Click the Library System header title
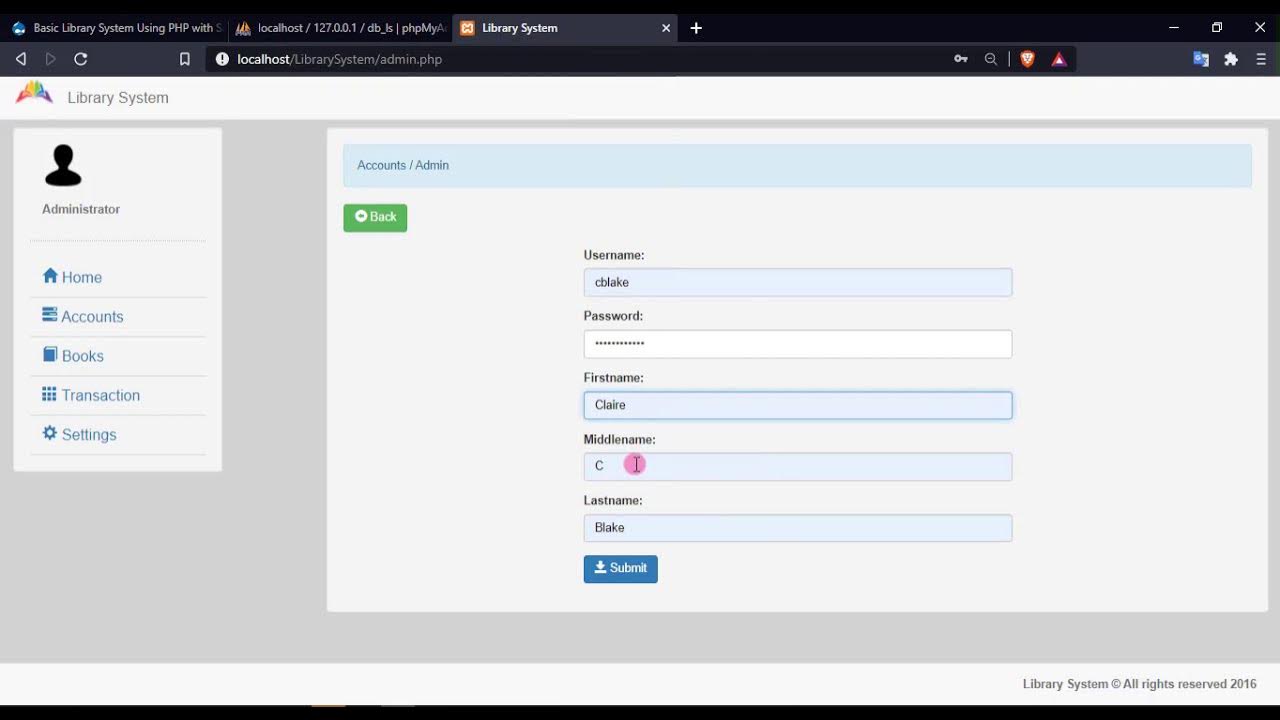1280x720 pixels. click(x=118, y=97)
